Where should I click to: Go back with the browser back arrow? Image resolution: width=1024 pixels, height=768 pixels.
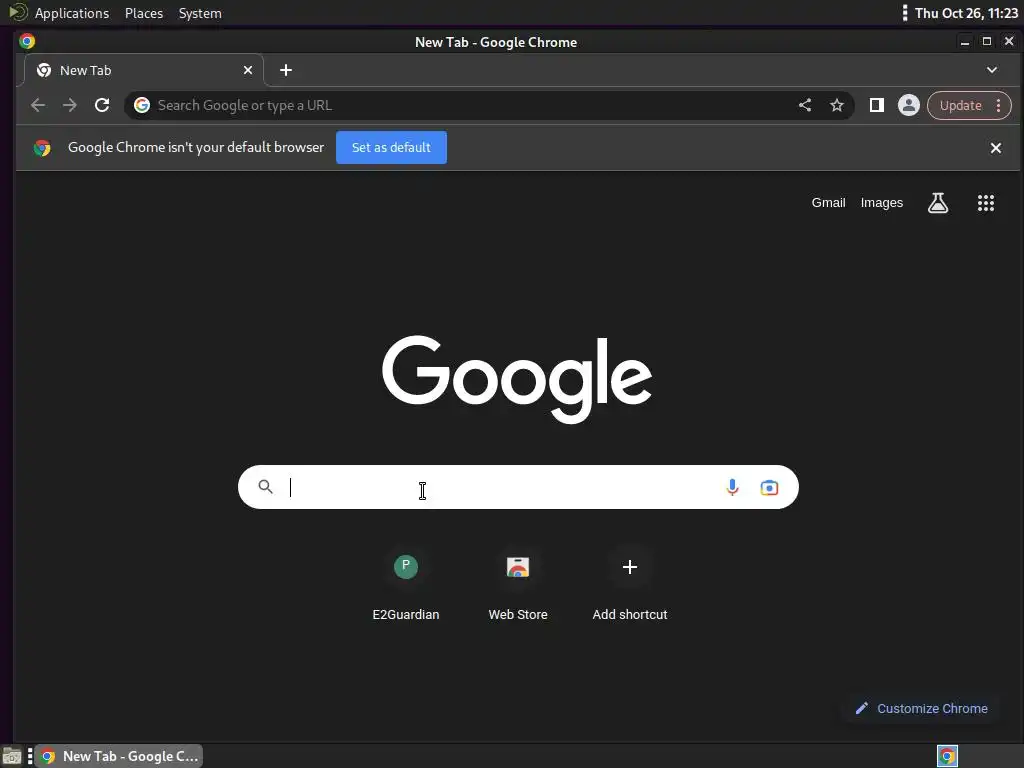[38, 105]
